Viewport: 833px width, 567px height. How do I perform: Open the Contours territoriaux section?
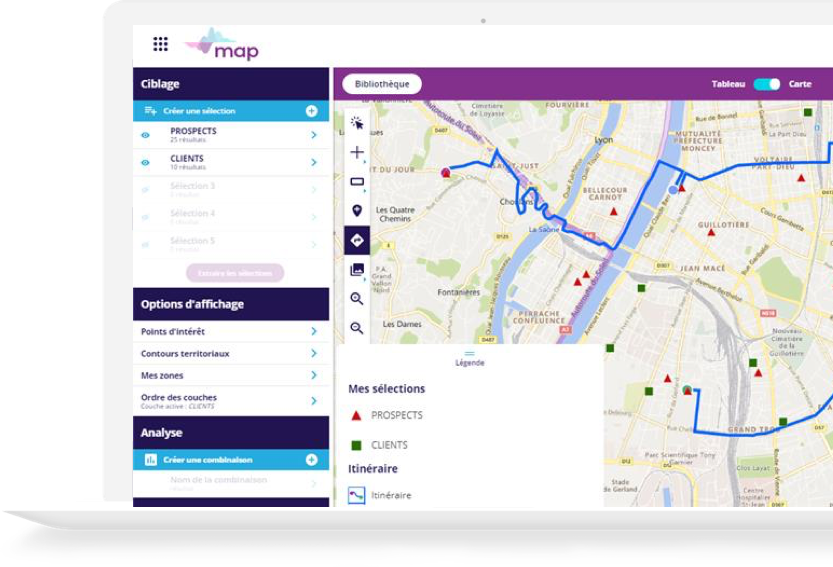313,354
